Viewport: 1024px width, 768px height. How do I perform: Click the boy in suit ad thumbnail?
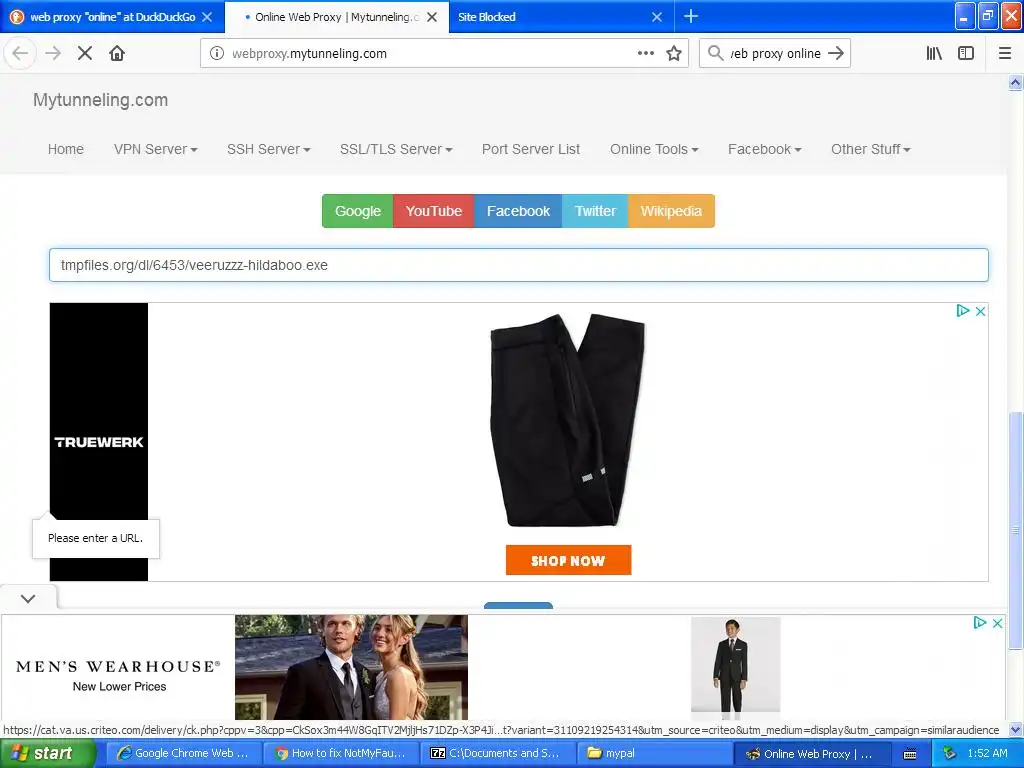tap(735, 665)
